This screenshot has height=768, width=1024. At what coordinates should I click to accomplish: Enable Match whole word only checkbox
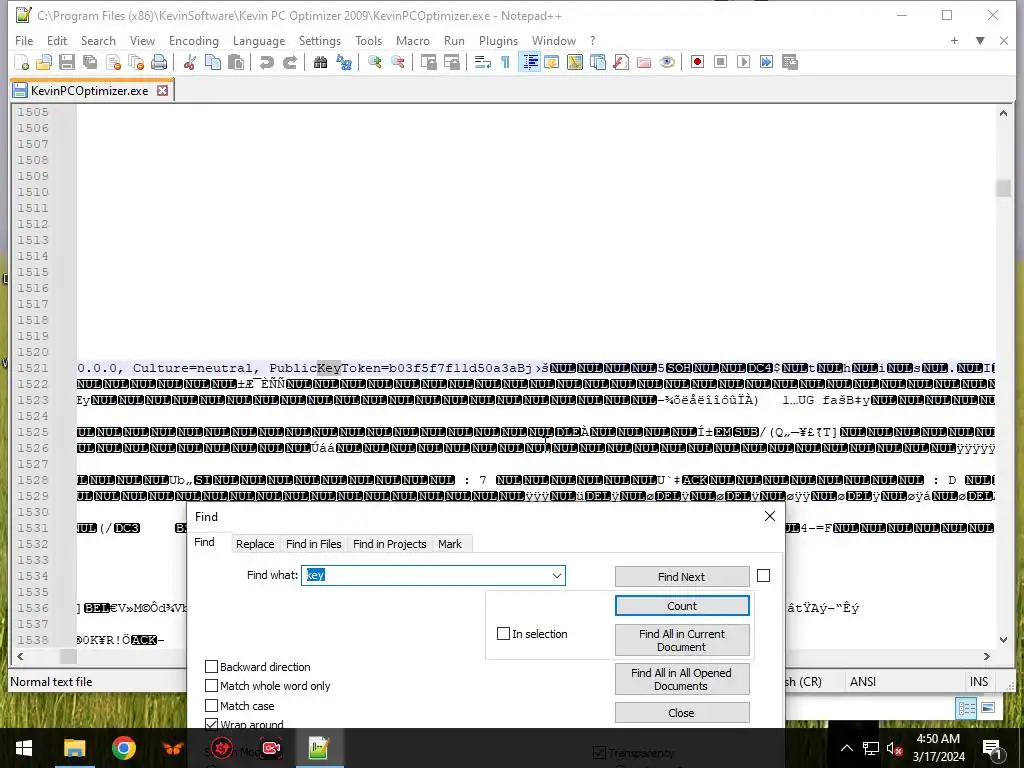click(x=211, y=686)
